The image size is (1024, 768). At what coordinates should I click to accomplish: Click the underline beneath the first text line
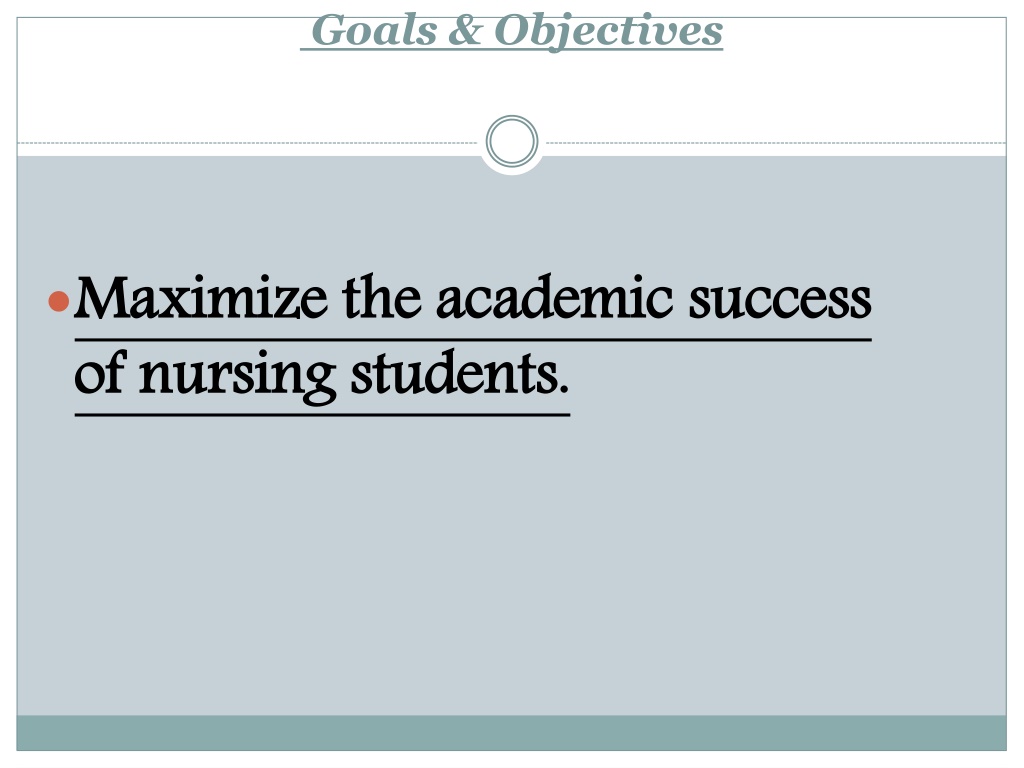click(473, 340)
